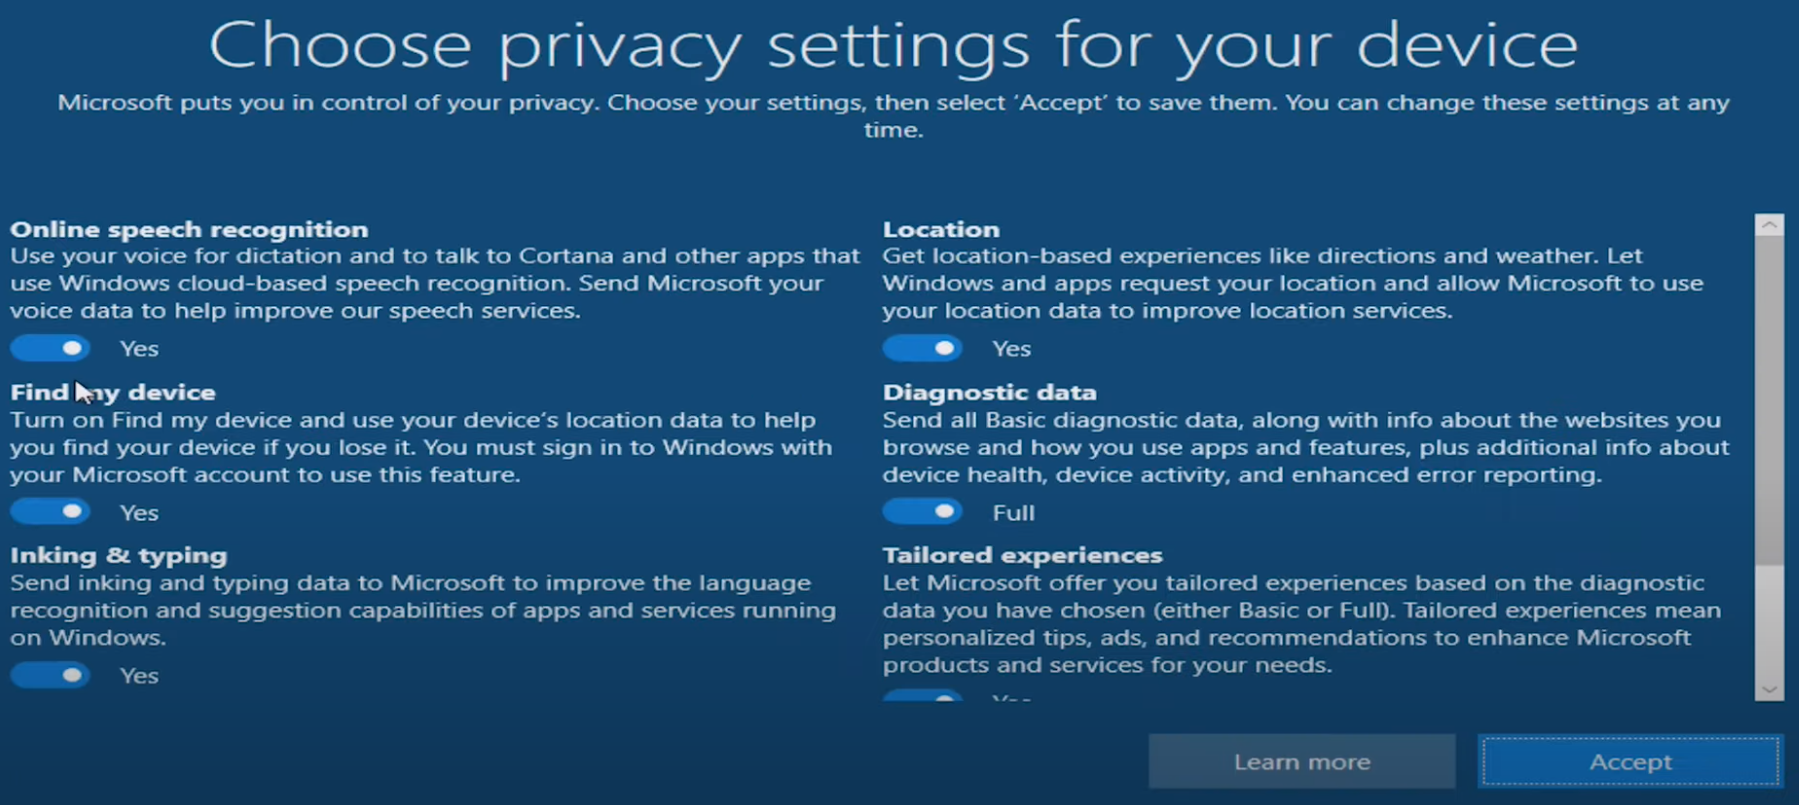Click the Tailored experiences heading
The width and height of the screenshot is (1799, 805).
(x=1022, y=555)
